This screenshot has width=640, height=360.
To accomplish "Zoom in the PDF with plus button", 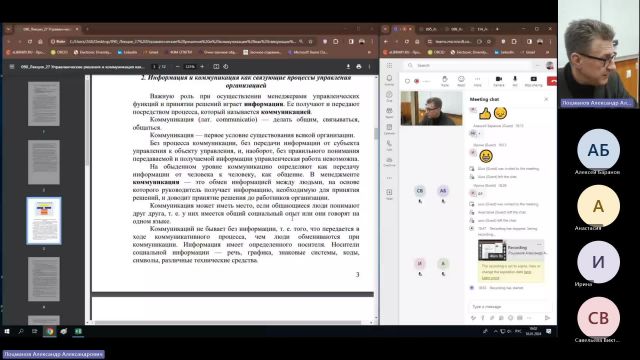I will [202, 67].
